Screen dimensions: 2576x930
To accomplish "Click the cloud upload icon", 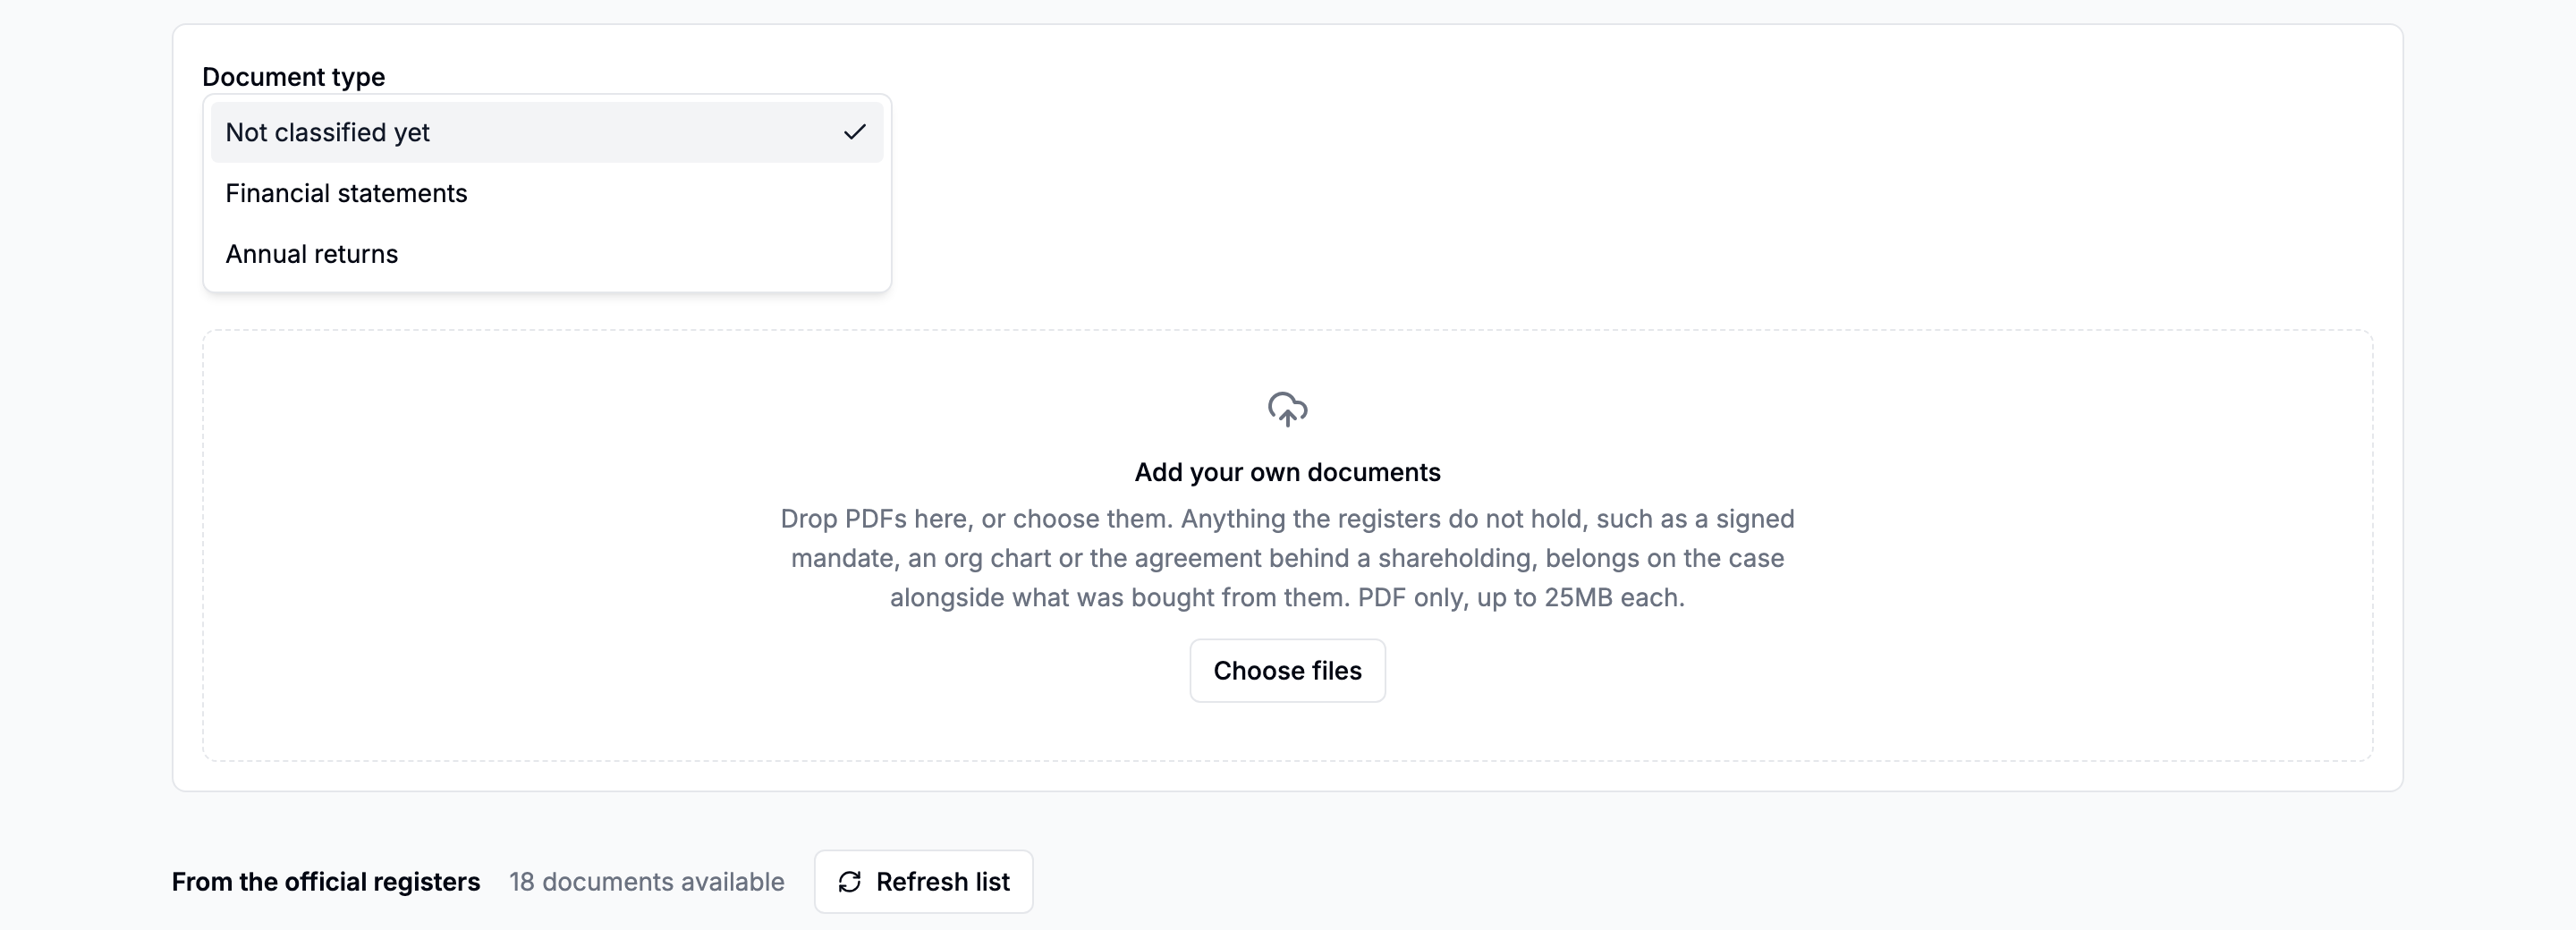I will click(1287, 409).
